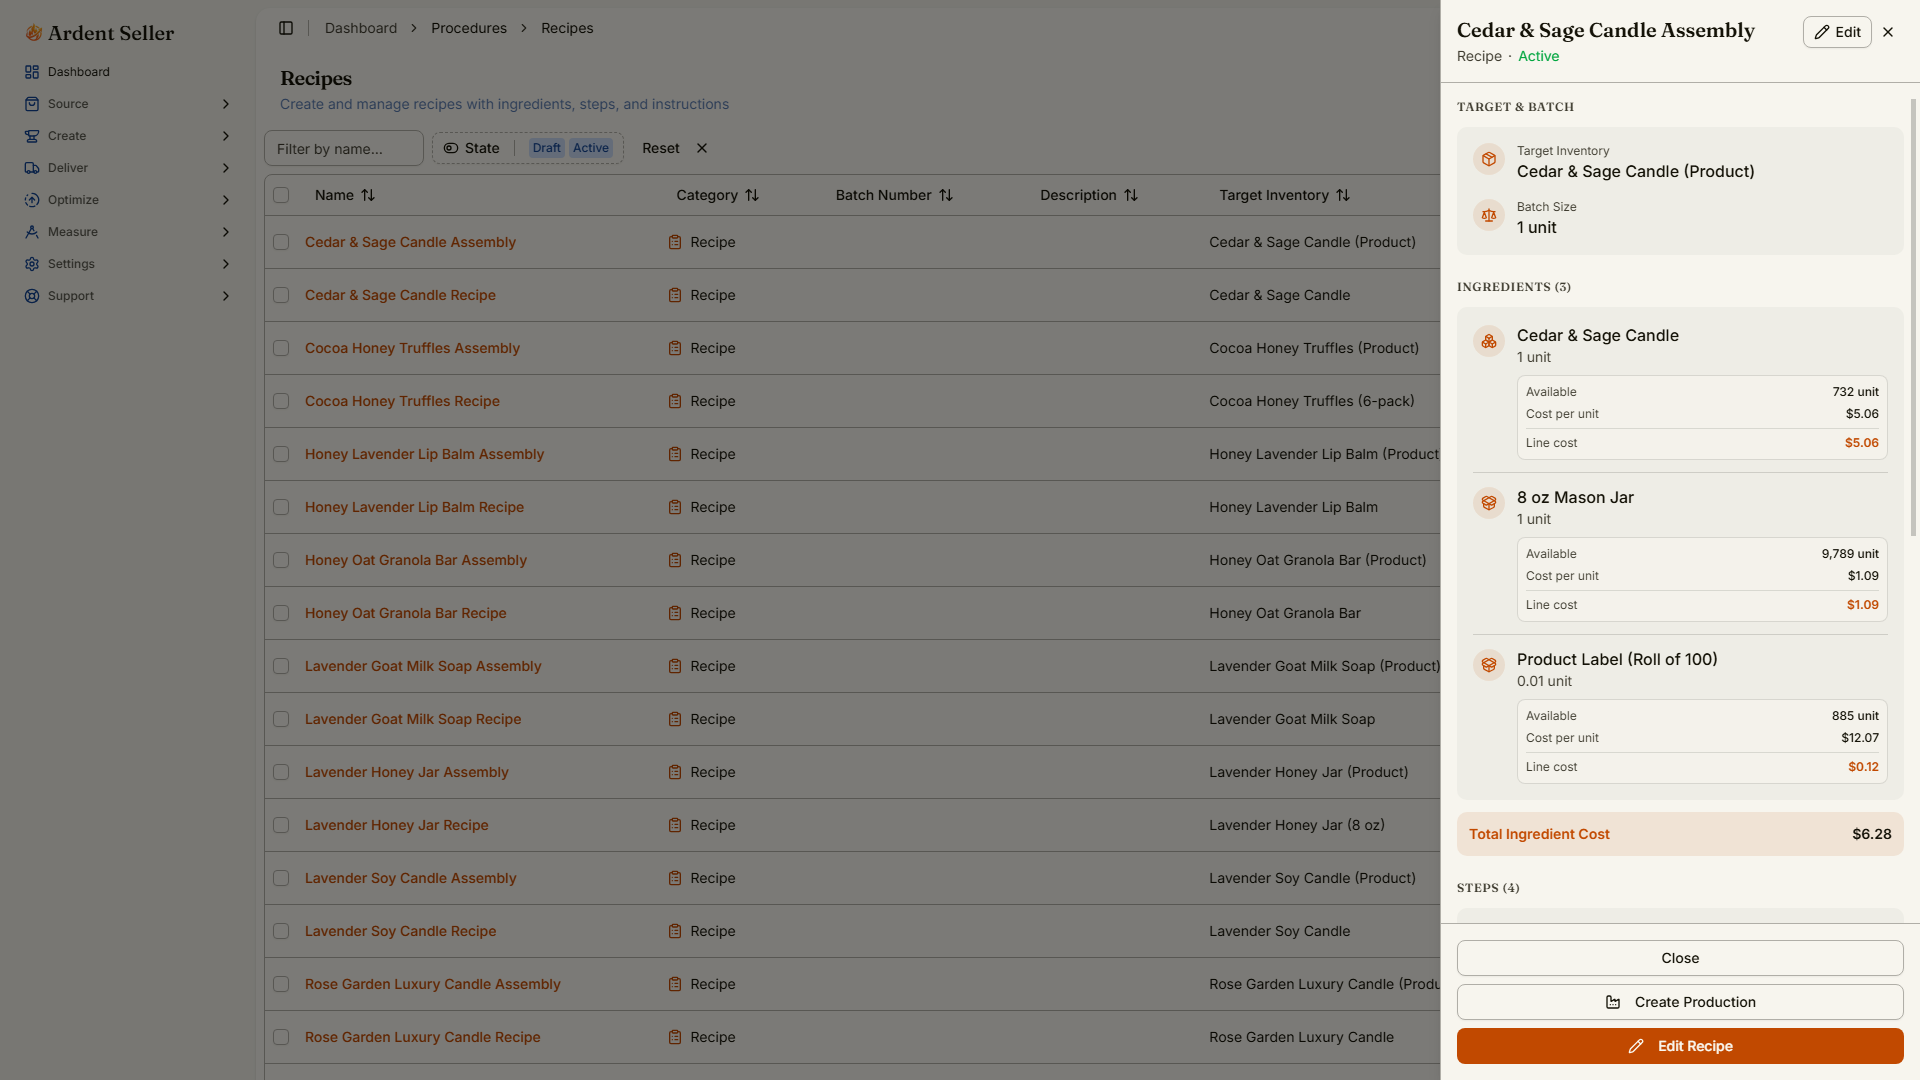
Task: Check the Lavender Soy Candle Assembly row
Action: [281, 878]
